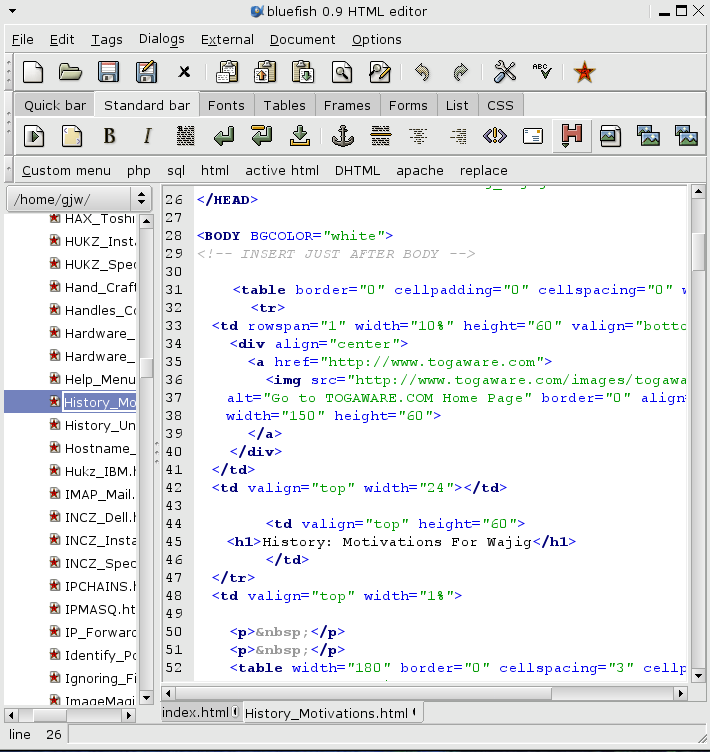Screen dimensions: 710x752
Task: Apply Italic formatting from the Standard bar
Action: [148, 136]
